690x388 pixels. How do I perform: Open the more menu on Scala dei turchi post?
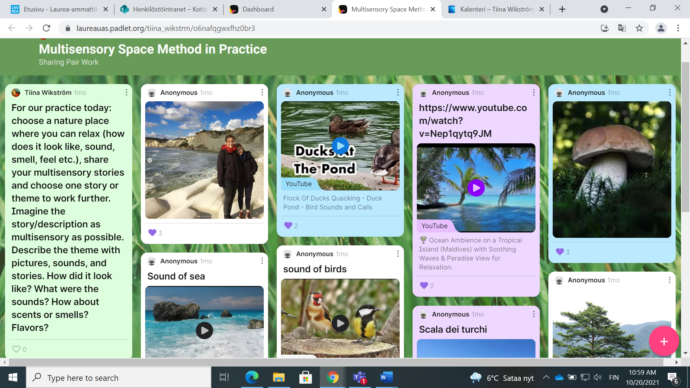[x=534, y=314]
